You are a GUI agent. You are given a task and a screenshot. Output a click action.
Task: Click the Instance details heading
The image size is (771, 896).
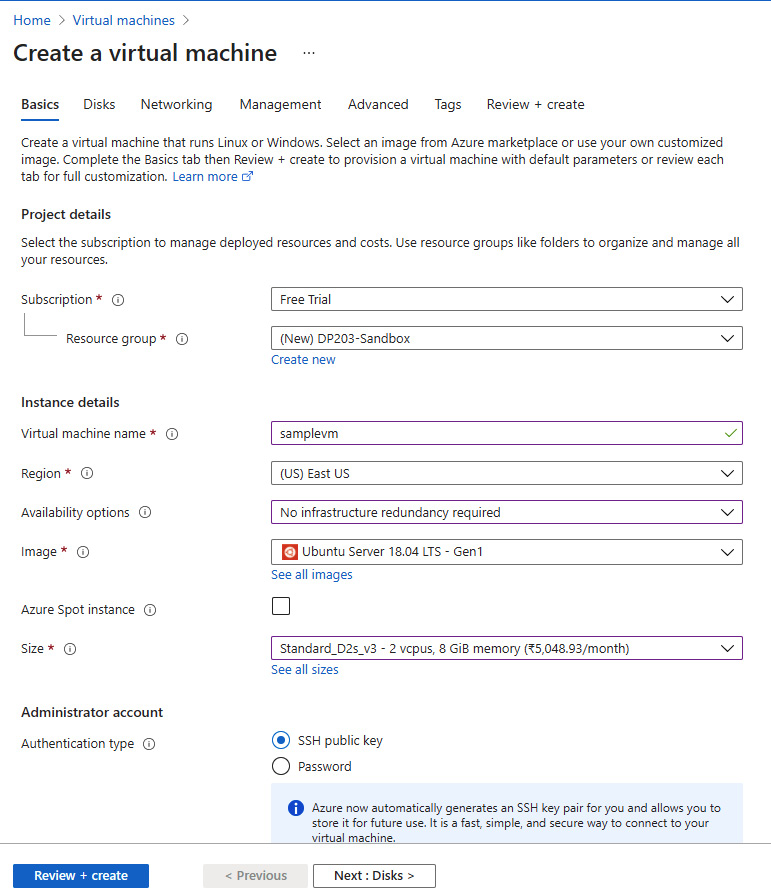70,402
